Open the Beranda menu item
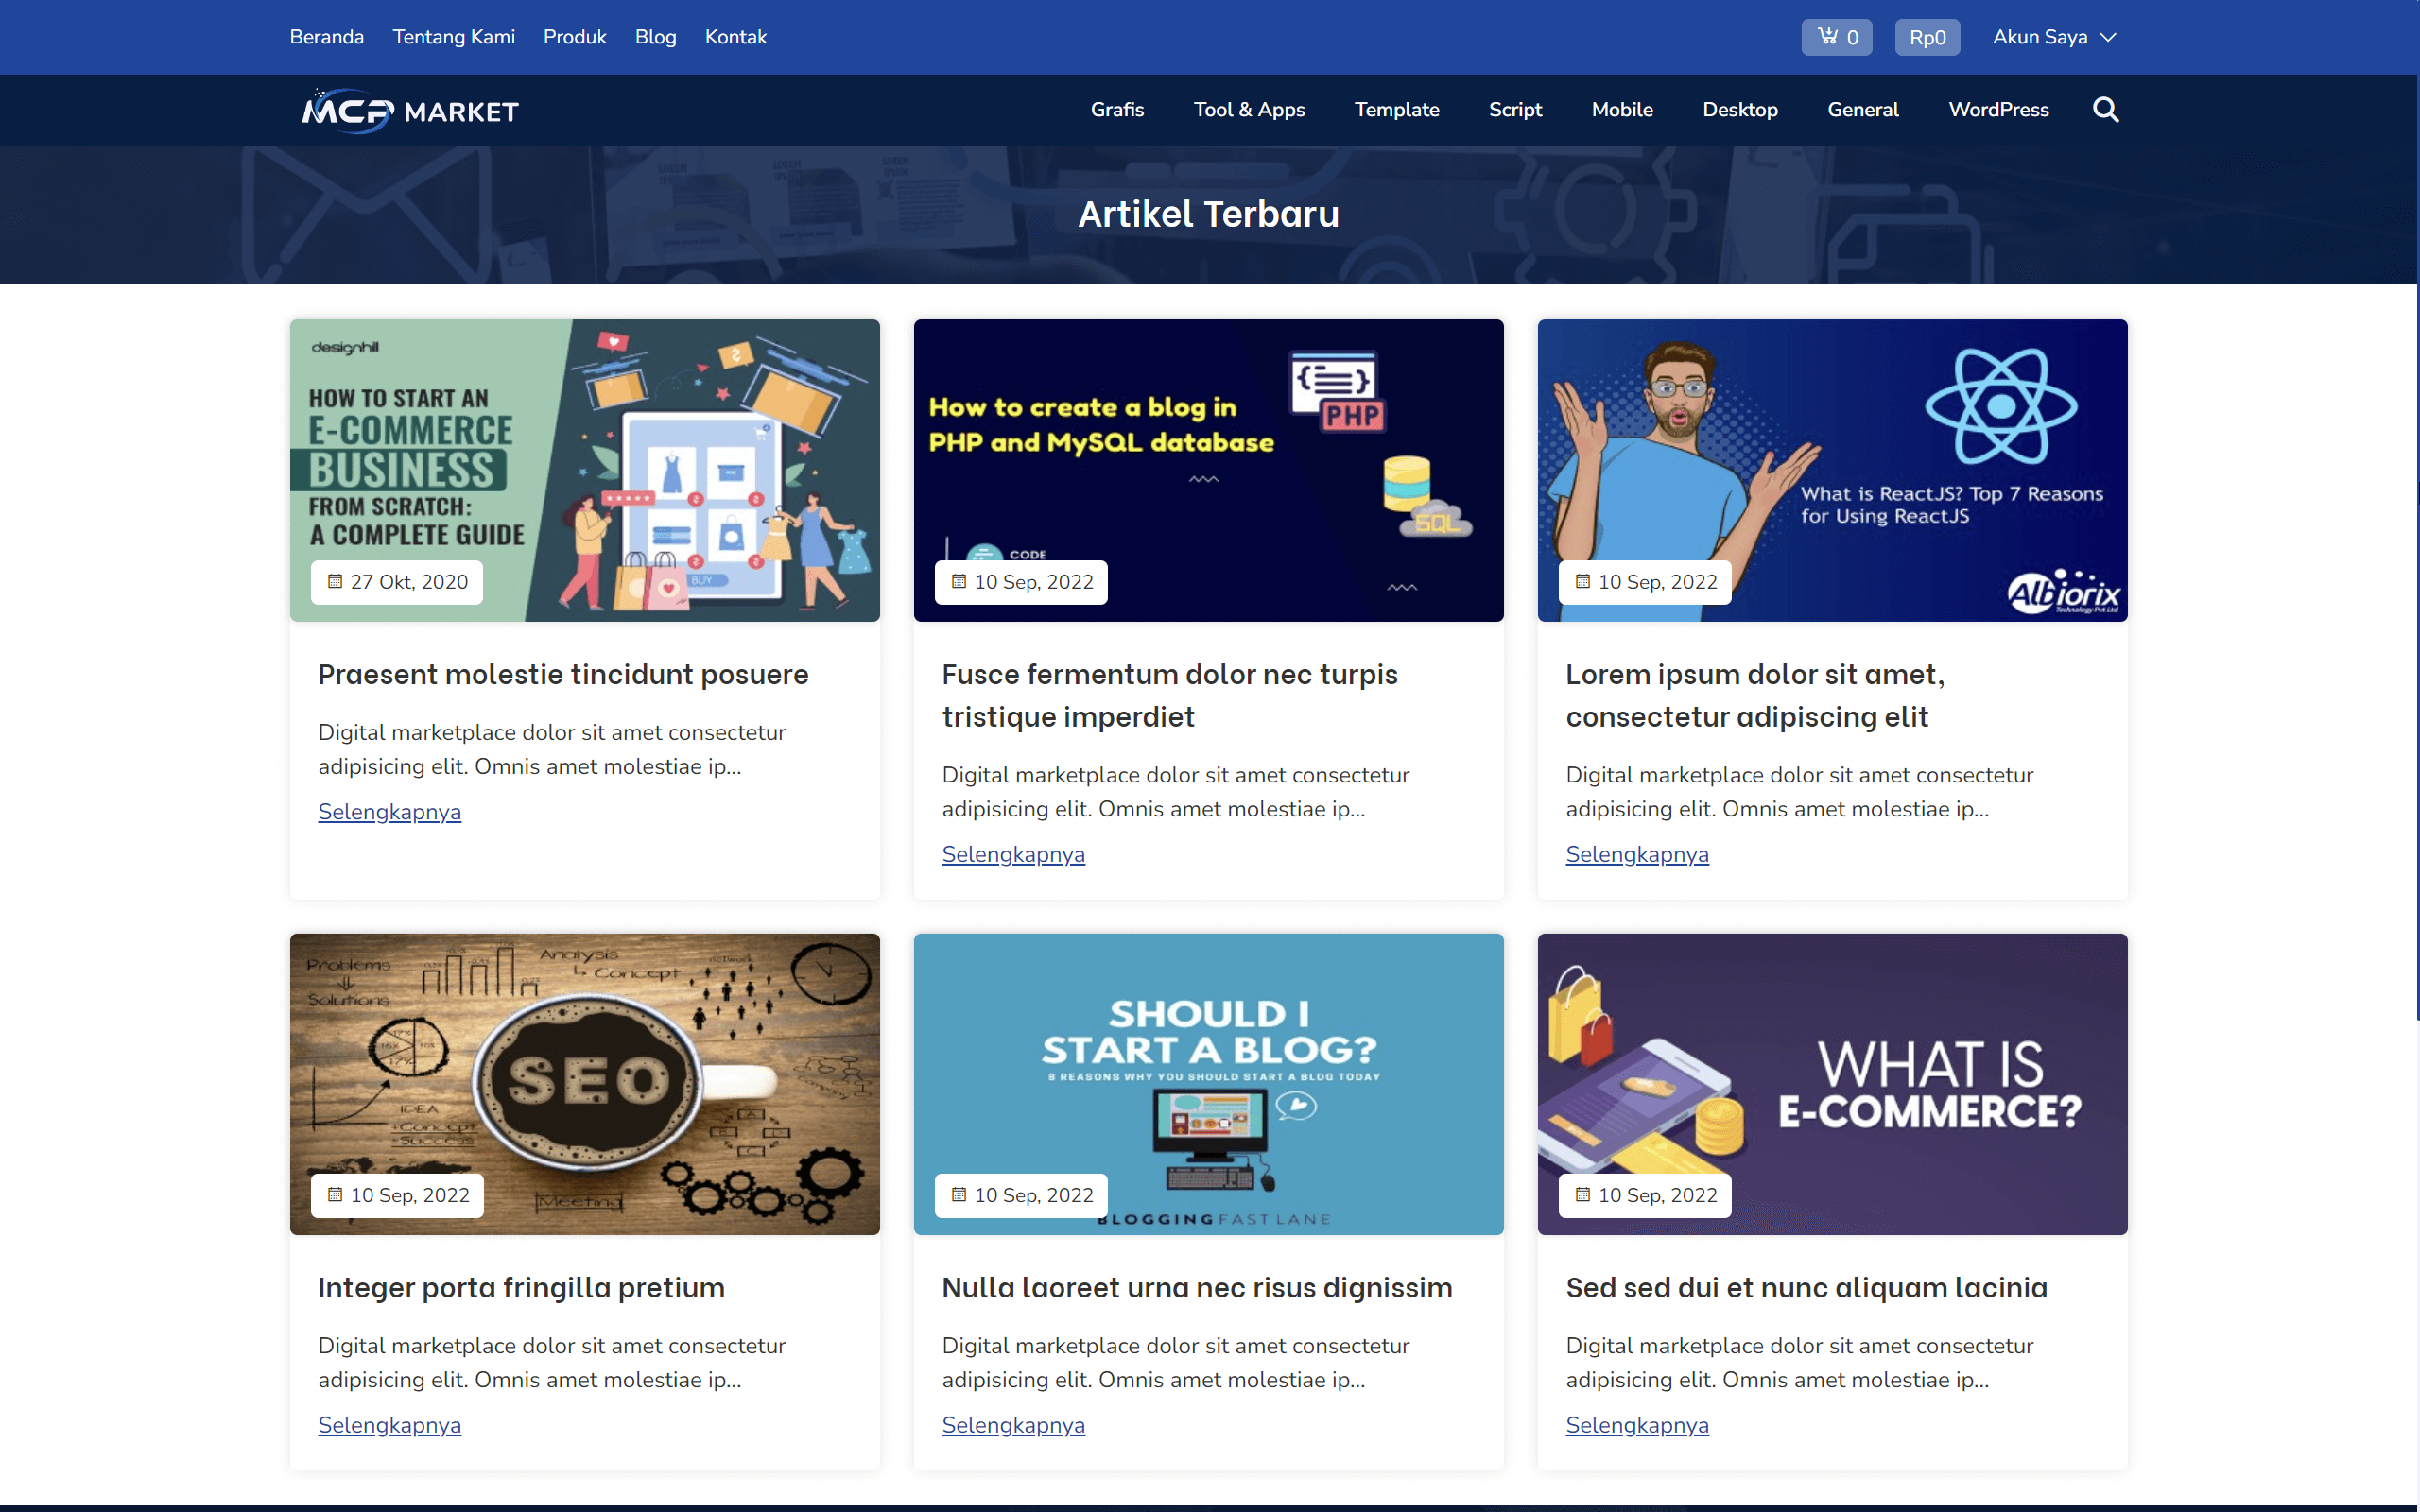 coord(326,37)
